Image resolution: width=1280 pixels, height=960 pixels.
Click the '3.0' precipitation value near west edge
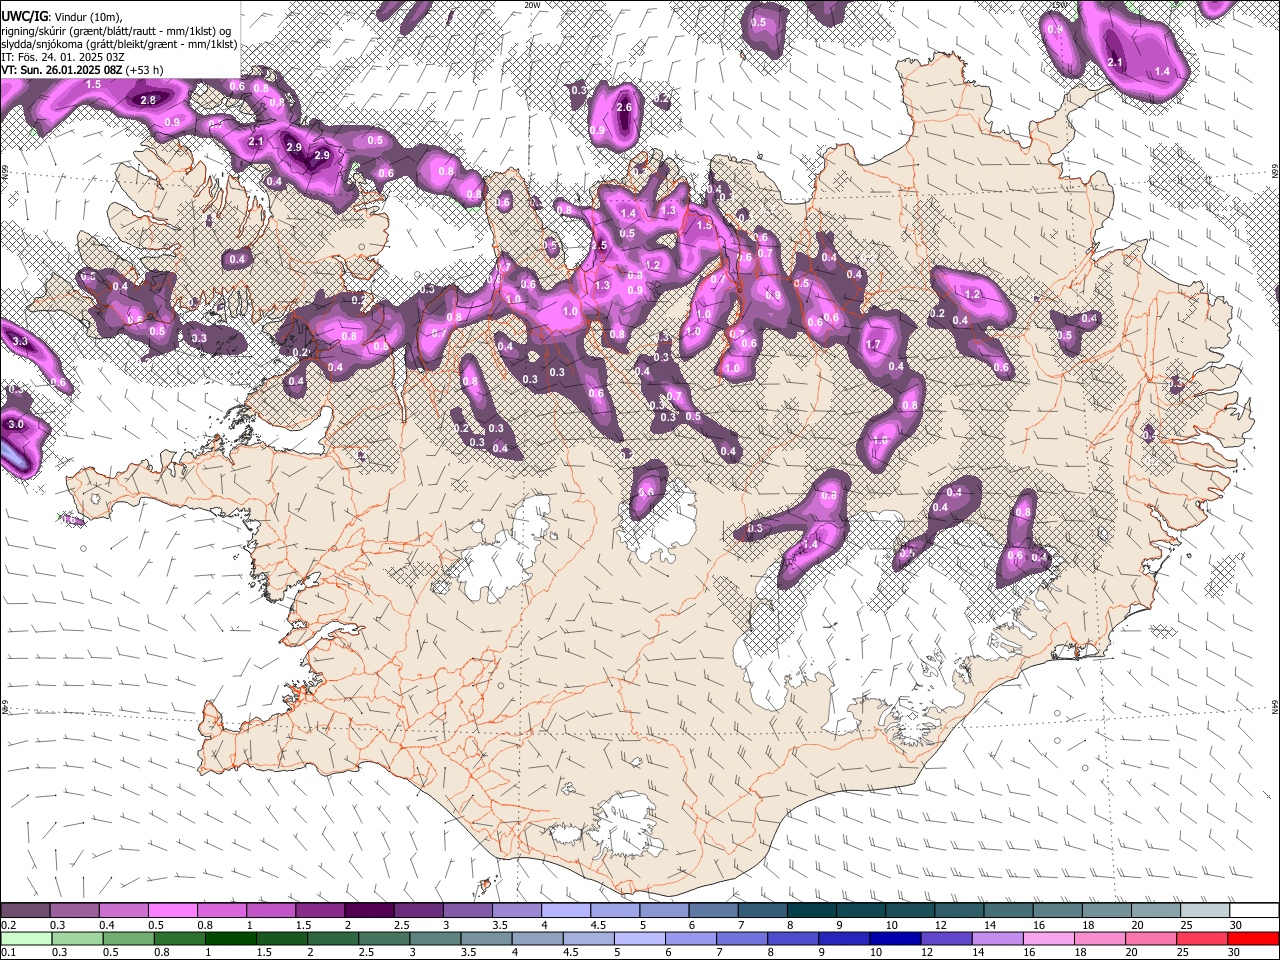click(x=16, y=424)
